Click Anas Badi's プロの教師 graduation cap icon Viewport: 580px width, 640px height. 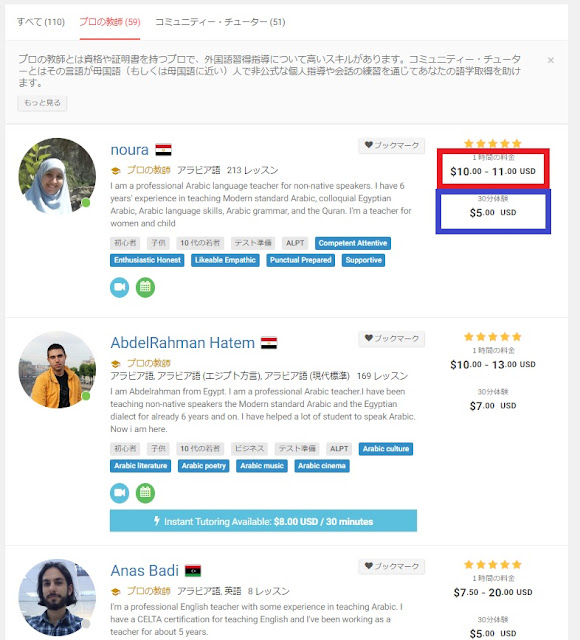pos(116,591)
